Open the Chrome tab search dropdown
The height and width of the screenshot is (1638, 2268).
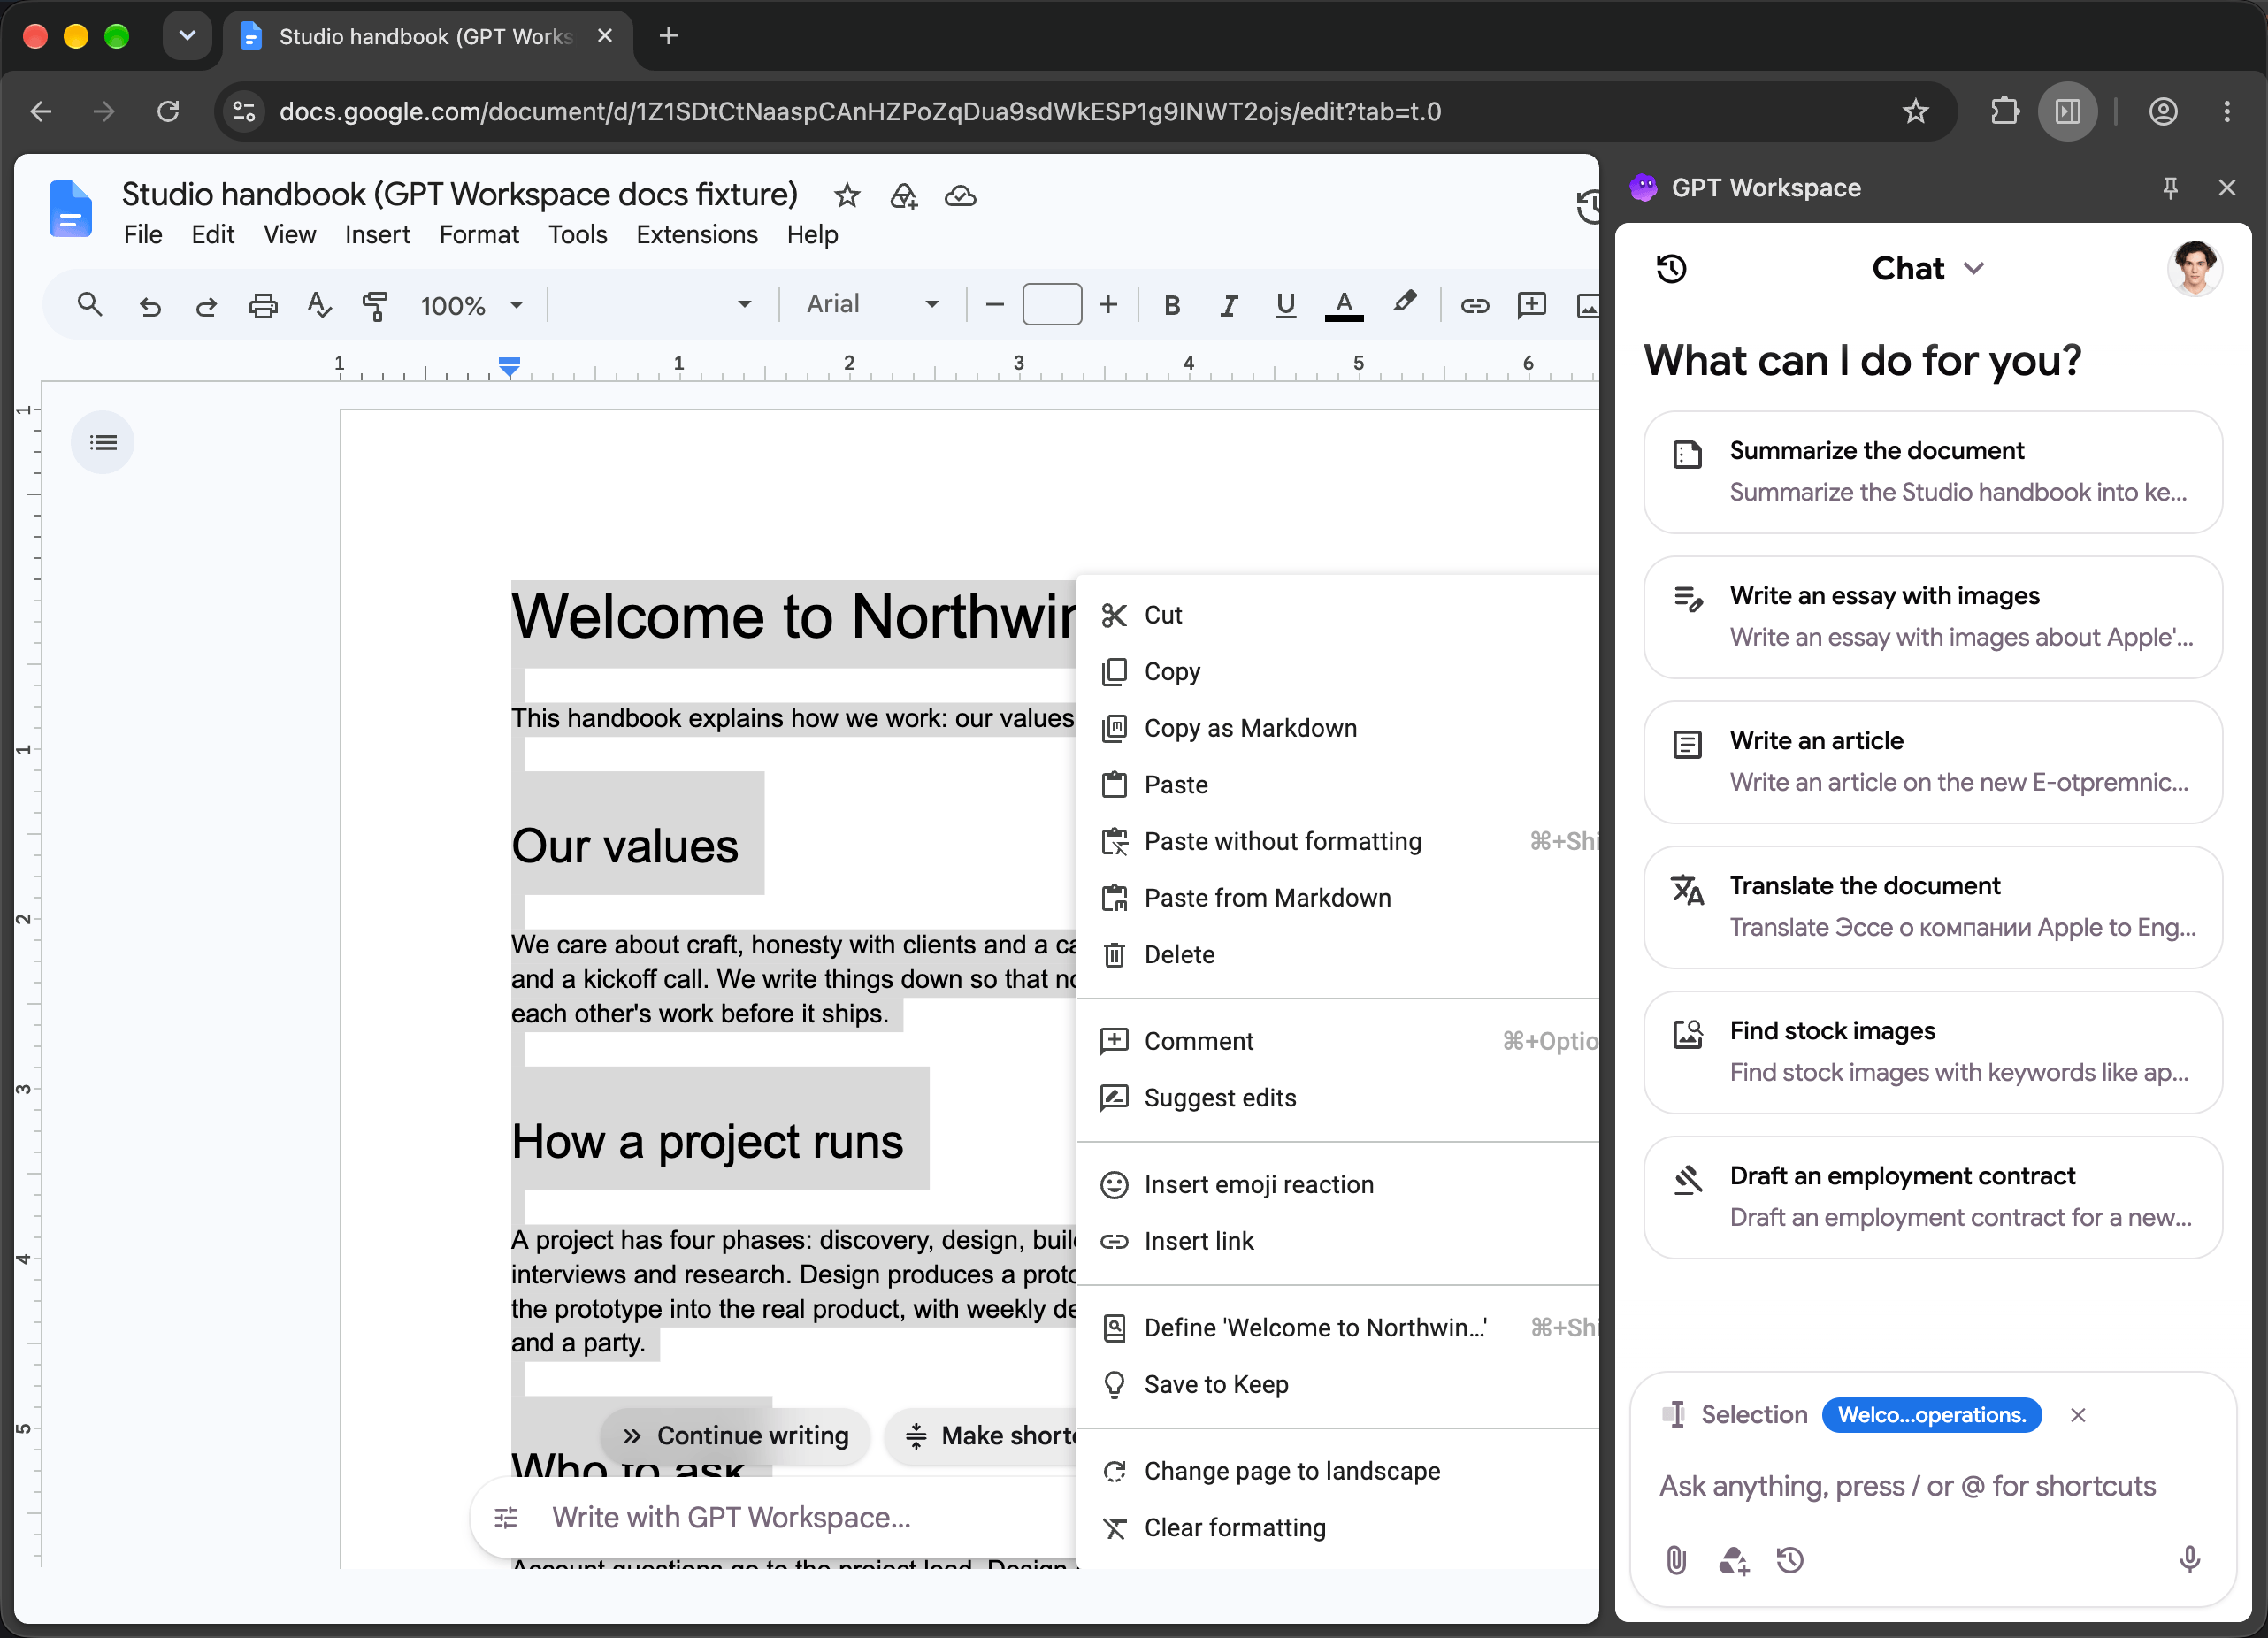pyautogui.click(x=187, y=36)
